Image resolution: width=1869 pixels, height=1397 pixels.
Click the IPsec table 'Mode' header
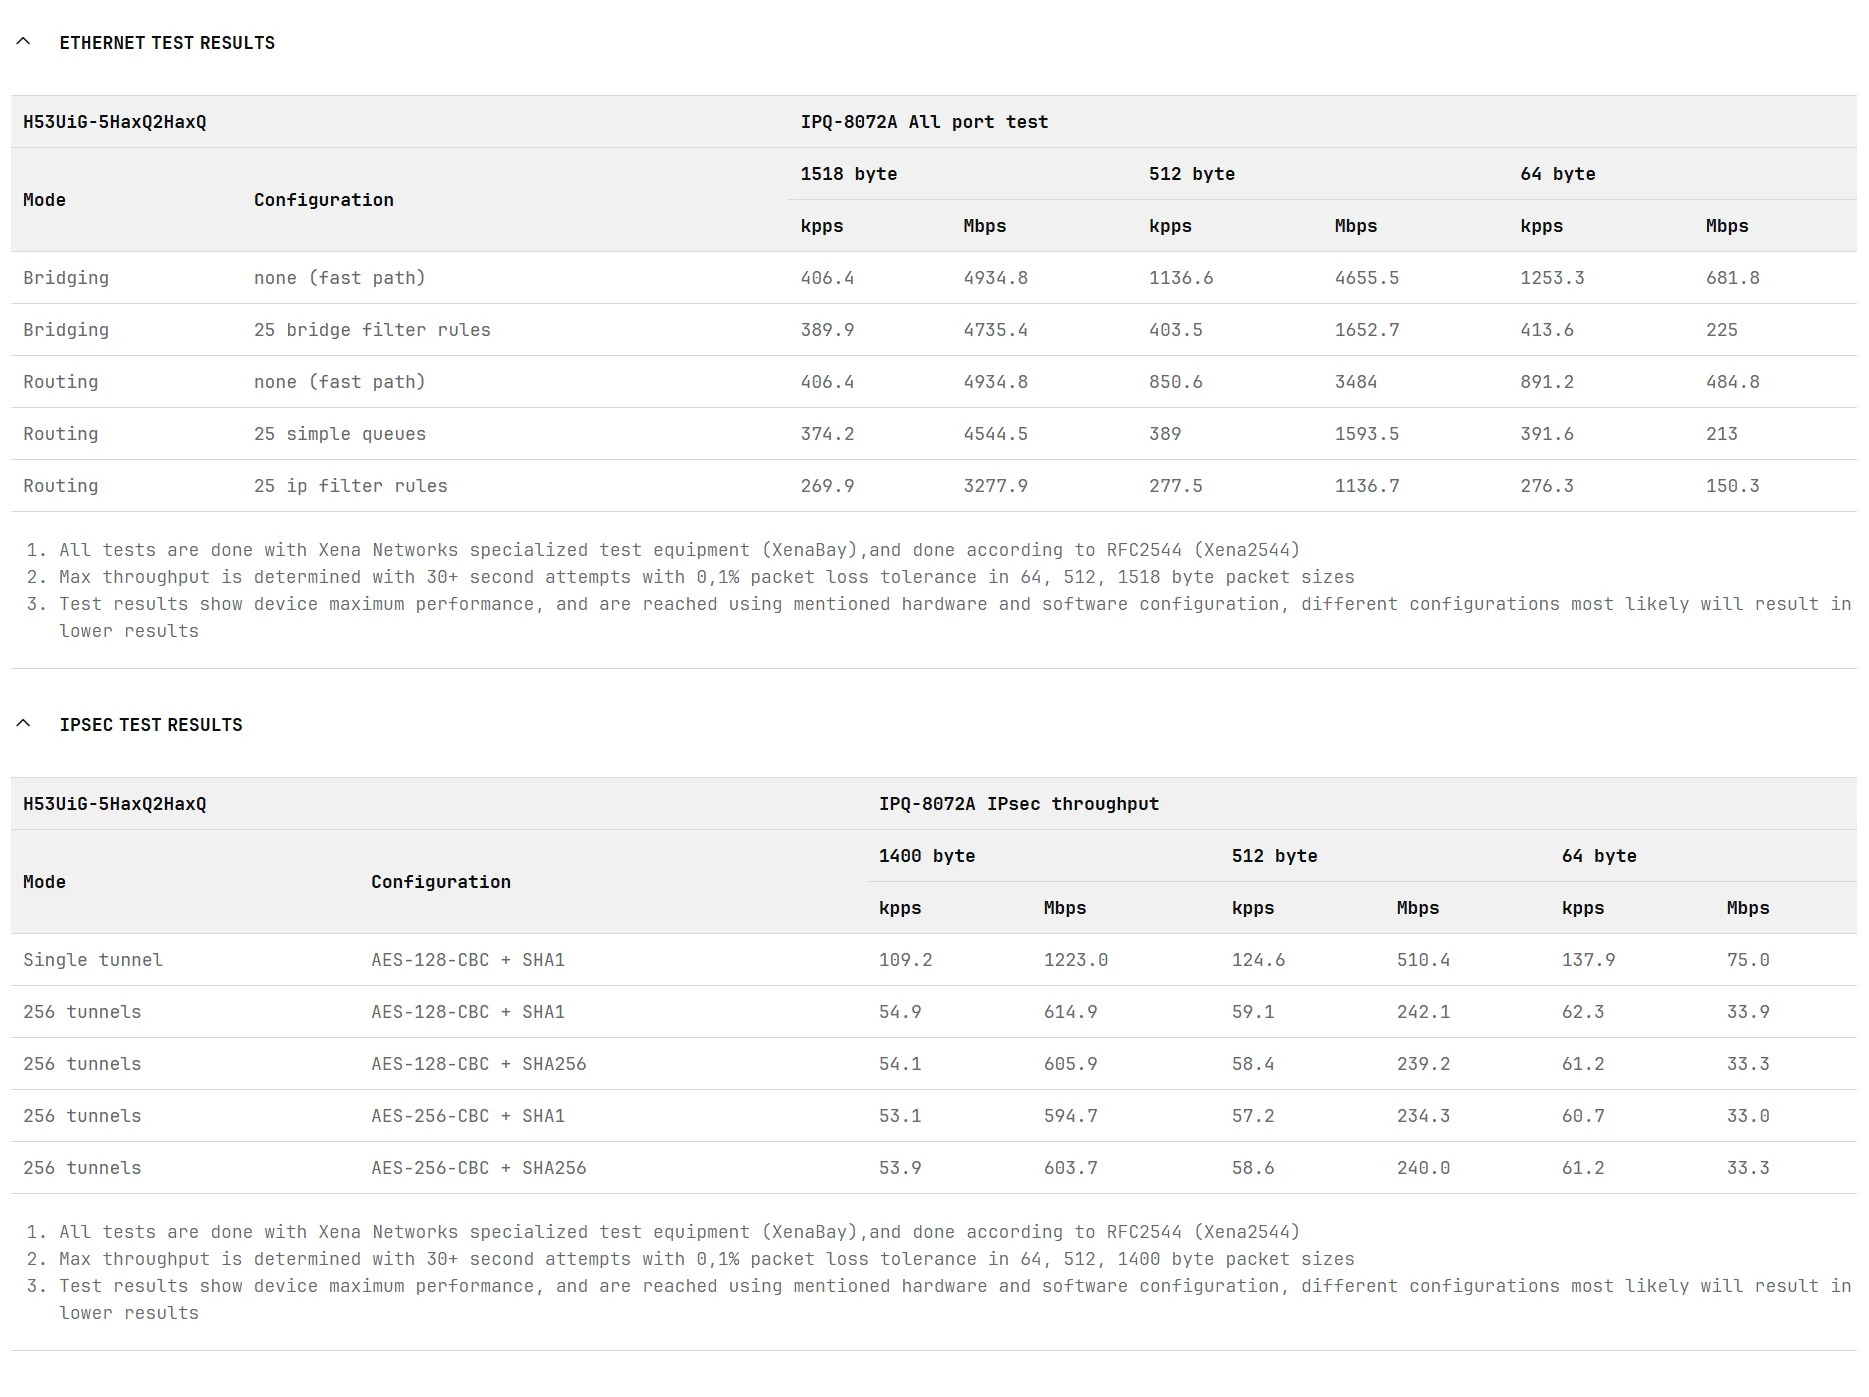point(44,882)
